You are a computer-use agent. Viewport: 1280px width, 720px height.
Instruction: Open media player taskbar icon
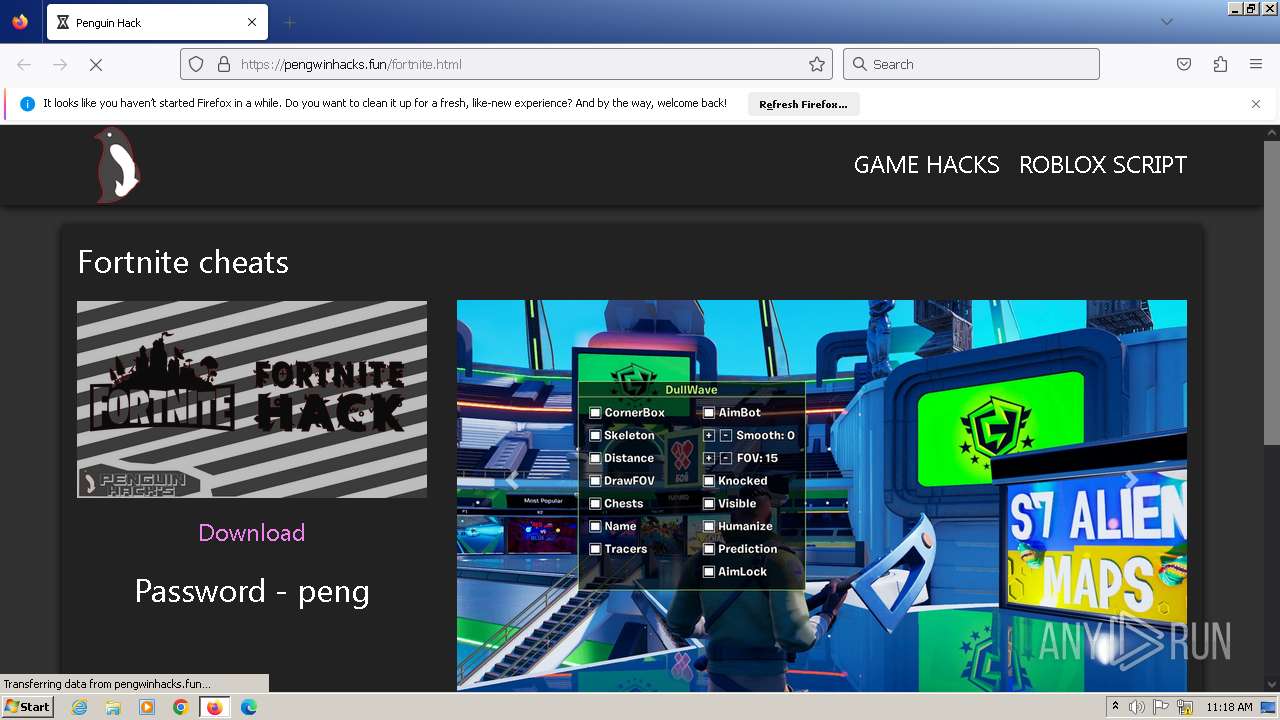(x=147, y=707)
